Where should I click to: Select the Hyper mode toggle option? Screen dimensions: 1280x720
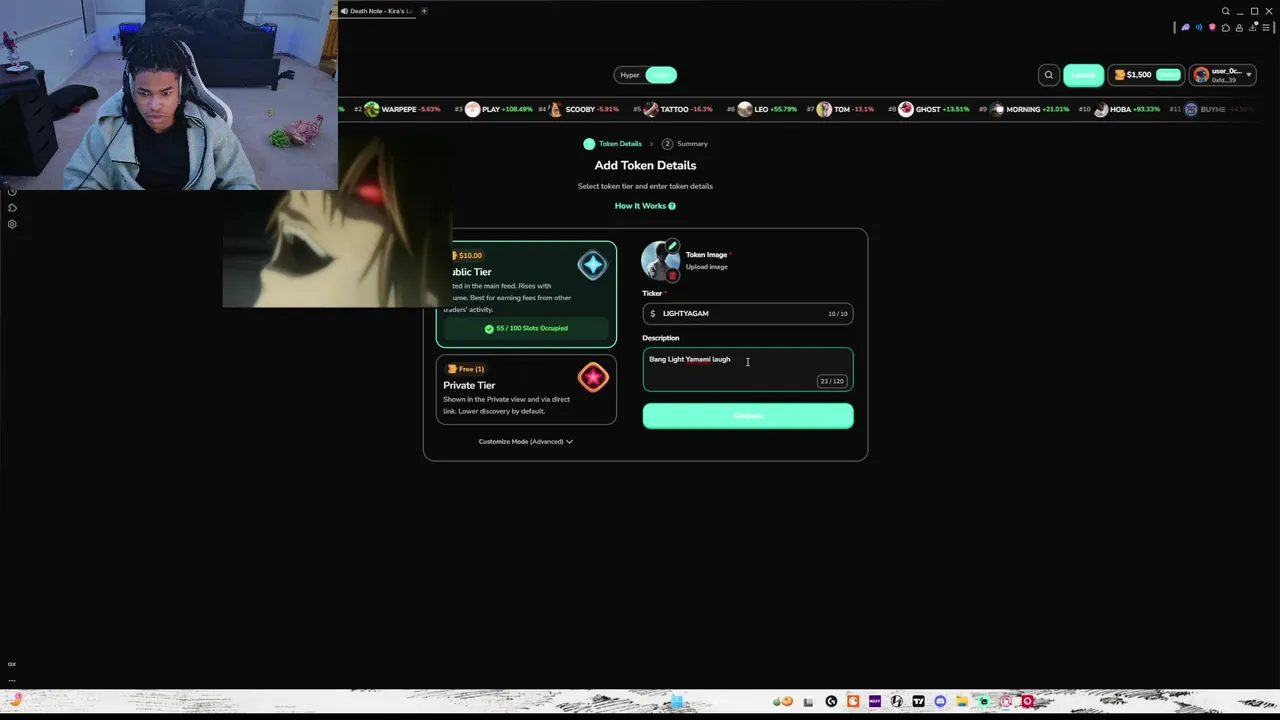[629, 75]
